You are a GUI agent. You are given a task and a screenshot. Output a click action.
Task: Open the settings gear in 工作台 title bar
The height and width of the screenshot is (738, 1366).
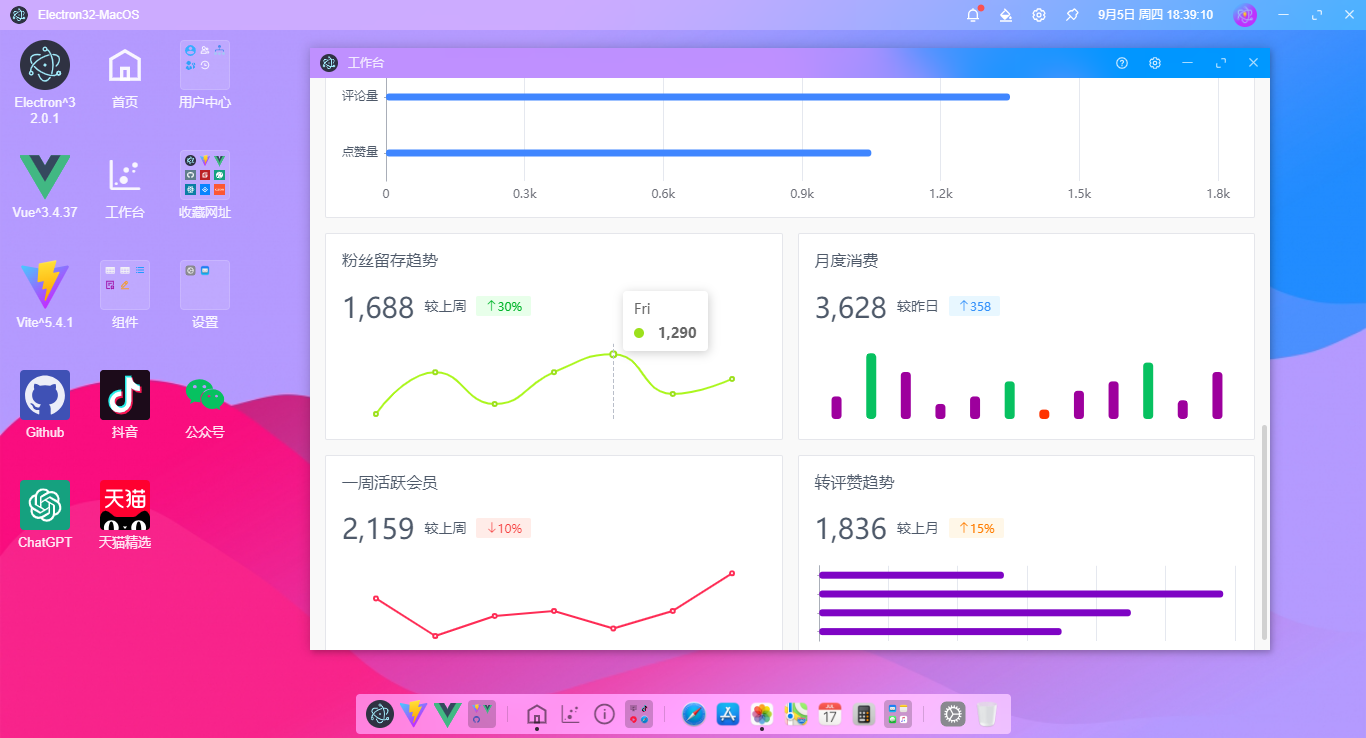pyautogui.click(x=1154, y=62)
